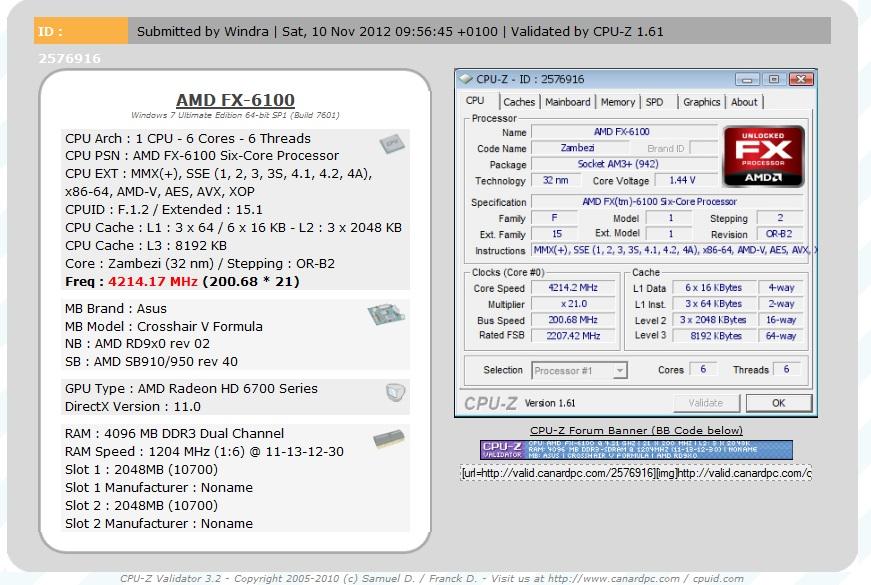Viewport: 871px width, 585px height.
Task: Click the Level 3 associativity 64-way
Action: coord(781,335)
